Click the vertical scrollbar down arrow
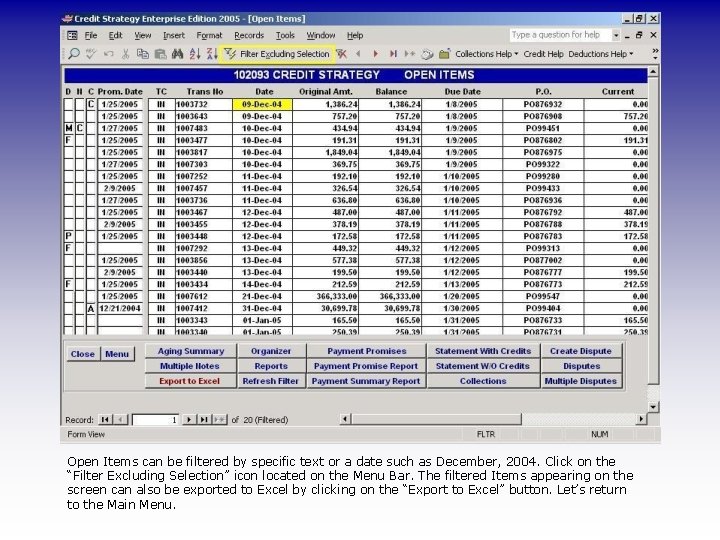Screen dimensions: 720x540 (653, 407)
